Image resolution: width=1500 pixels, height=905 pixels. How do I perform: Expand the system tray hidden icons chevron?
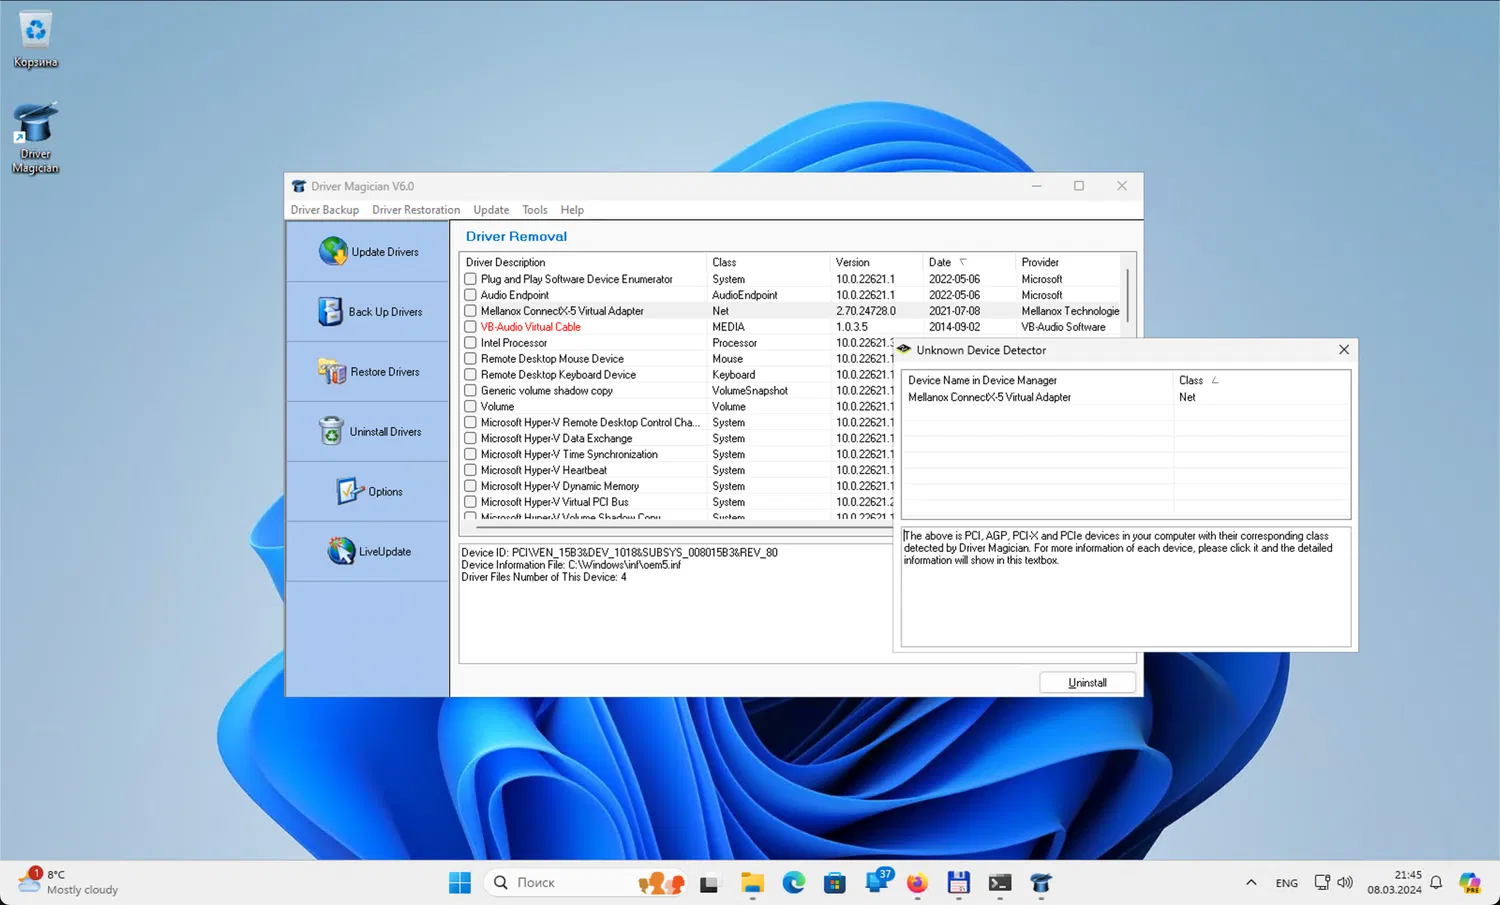pyautogui.click(x=1251, y=882)
